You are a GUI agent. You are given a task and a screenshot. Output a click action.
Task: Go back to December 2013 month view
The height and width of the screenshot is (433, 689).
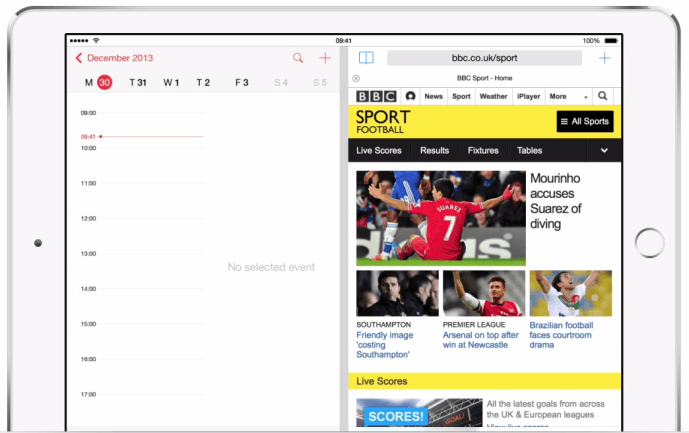tap(114, 58)
